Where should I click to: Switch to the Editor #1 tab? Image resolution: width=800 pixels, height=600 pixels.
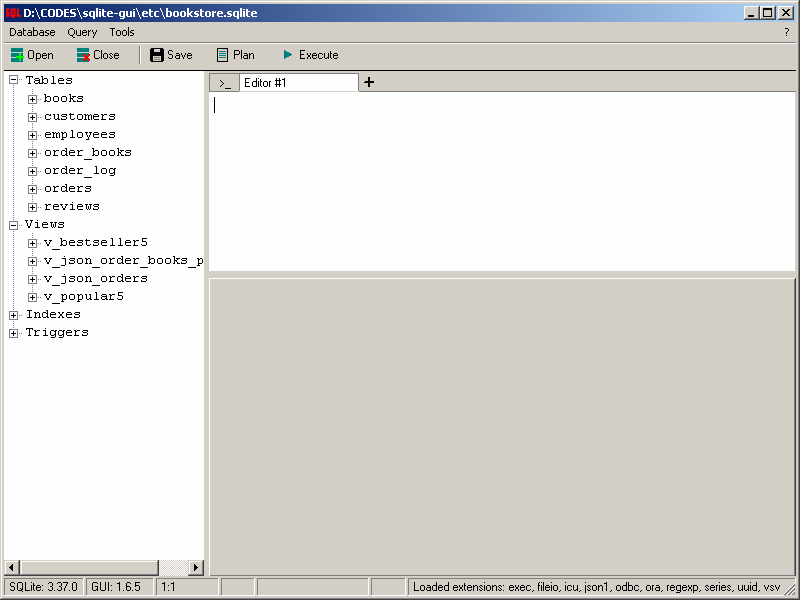point(298,83)
